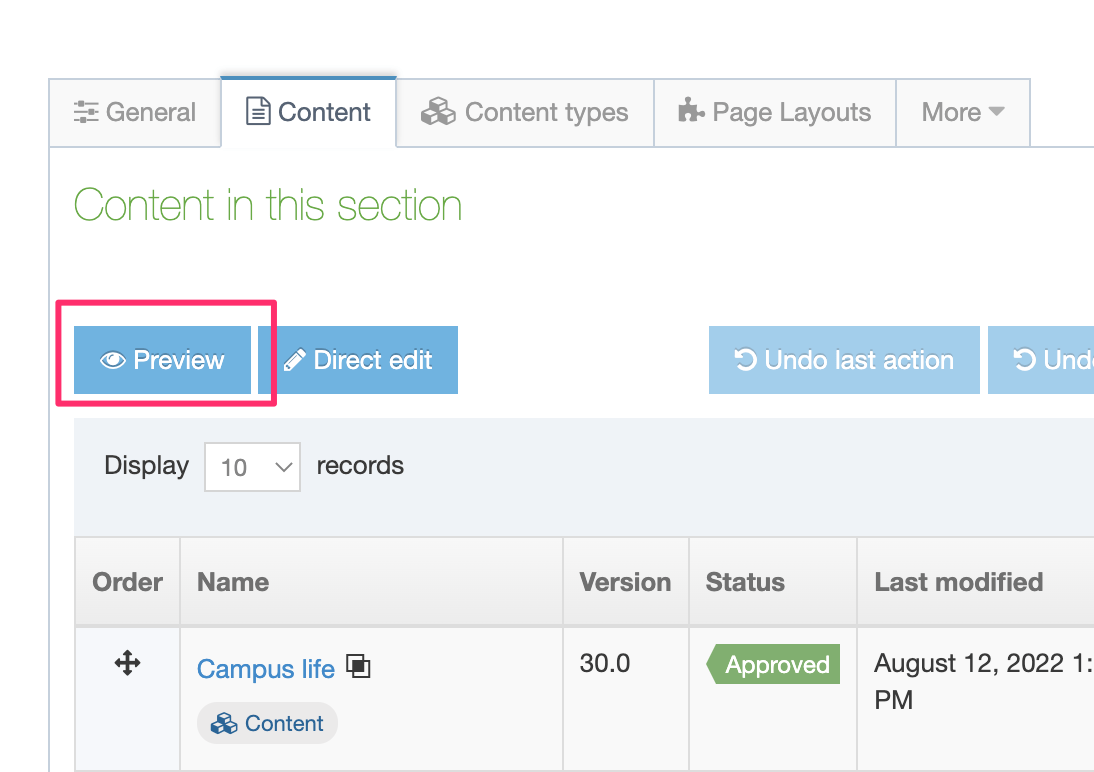This screenshot has height=772, width=1094.
Task: Open the Campus life content link
Action: [265, 669]
